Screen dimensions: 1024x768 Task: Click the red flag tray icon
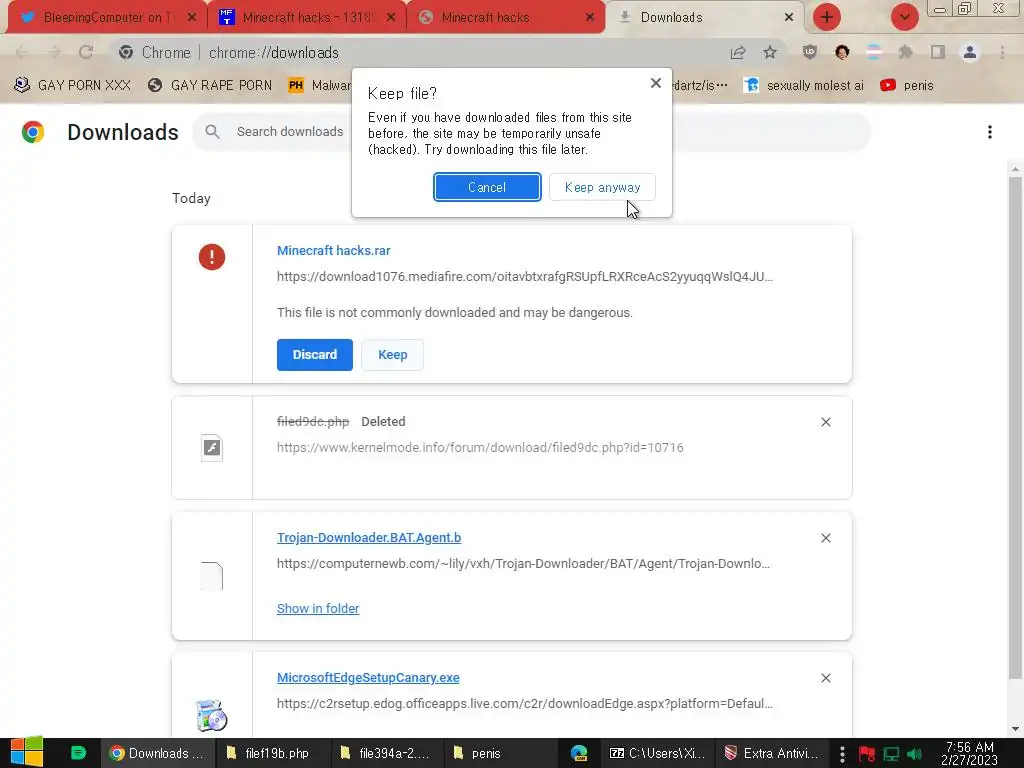tap(867, 754)
